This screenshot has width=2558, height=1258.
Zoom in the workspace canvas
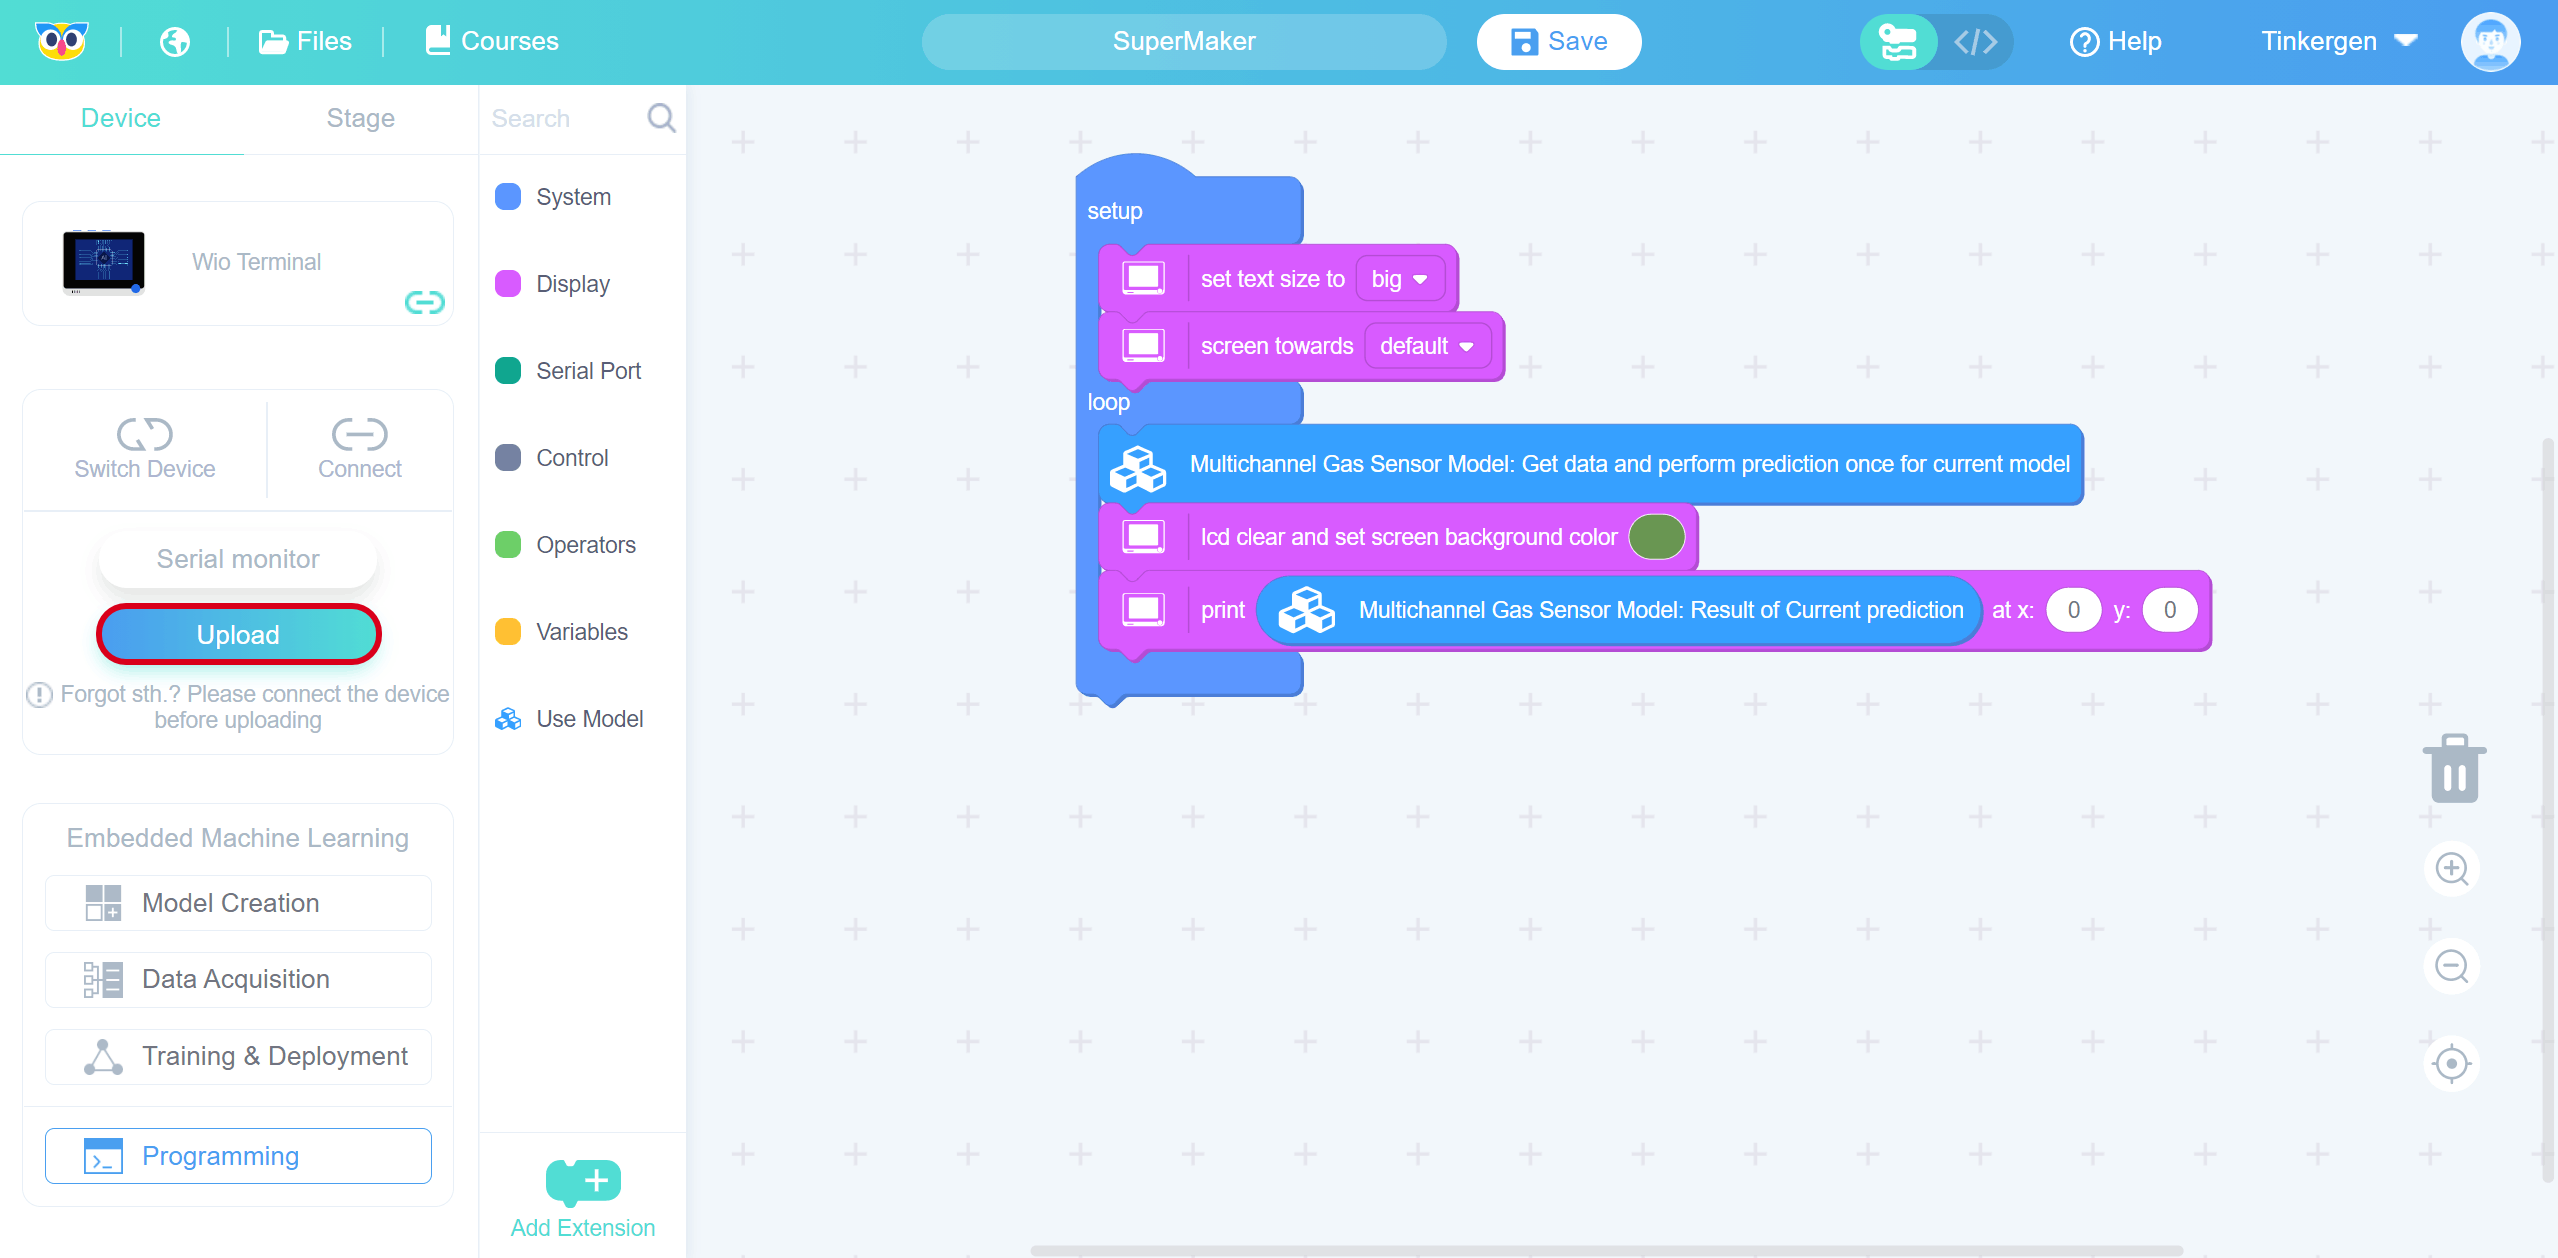pyautogui.click(x=2451, y=868)
